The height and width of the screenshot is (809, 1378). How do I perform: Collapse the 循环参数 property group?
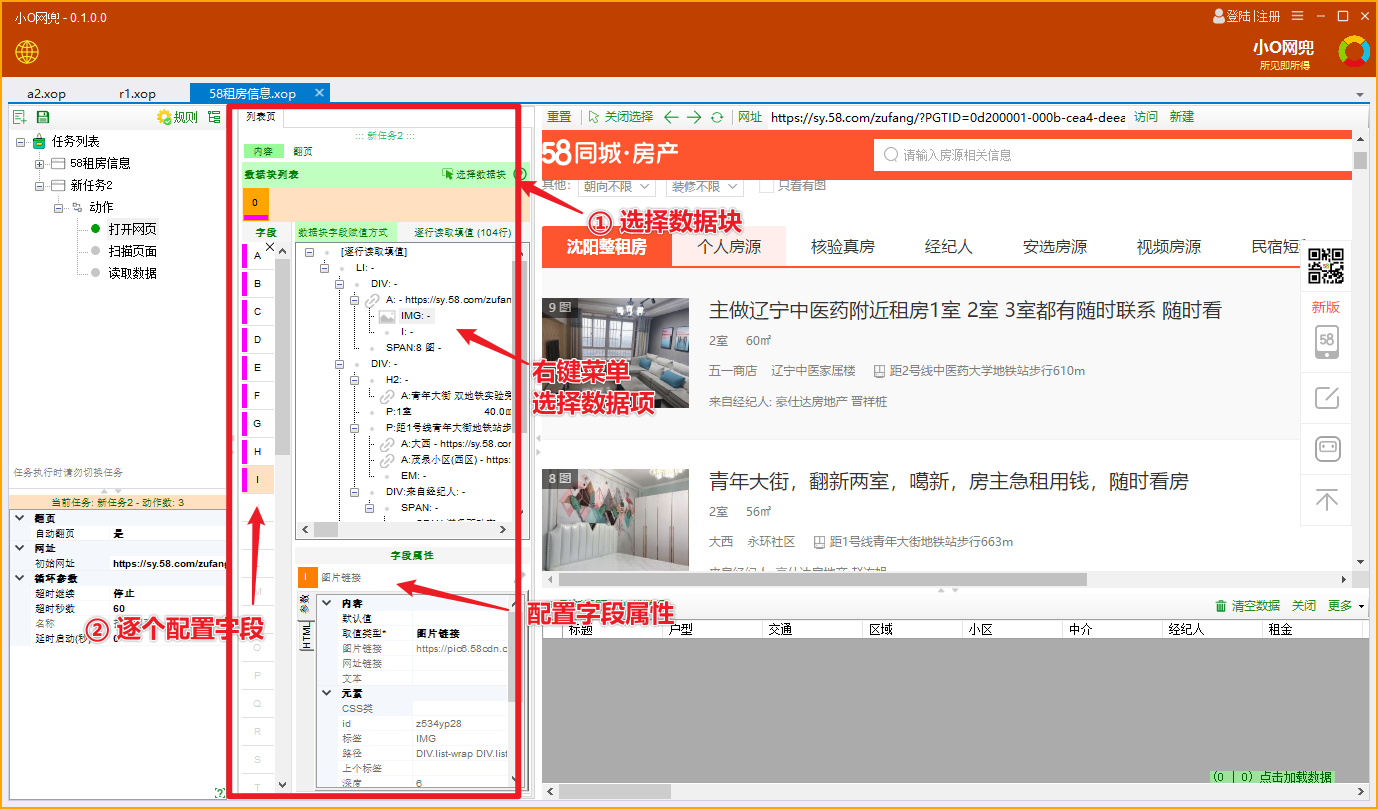pos(18,578)
